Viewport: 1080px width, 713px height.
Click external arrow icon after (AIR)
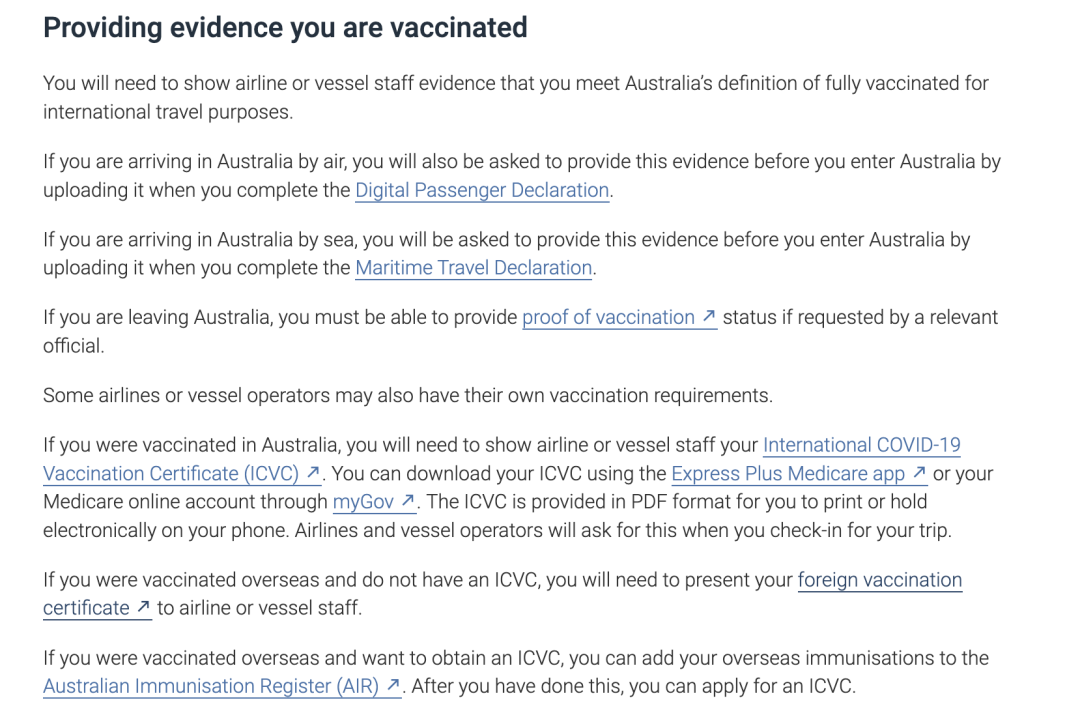pyautogui.click(x=393, y=685)
